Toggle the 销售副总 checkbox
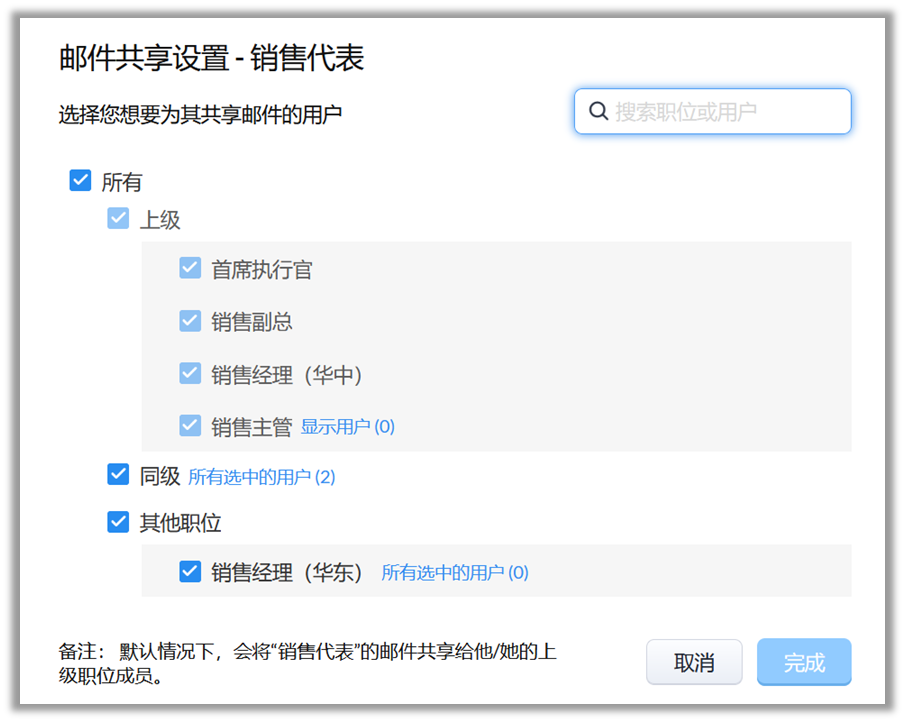The image size is (905, 722). click(x=190, y=321)
